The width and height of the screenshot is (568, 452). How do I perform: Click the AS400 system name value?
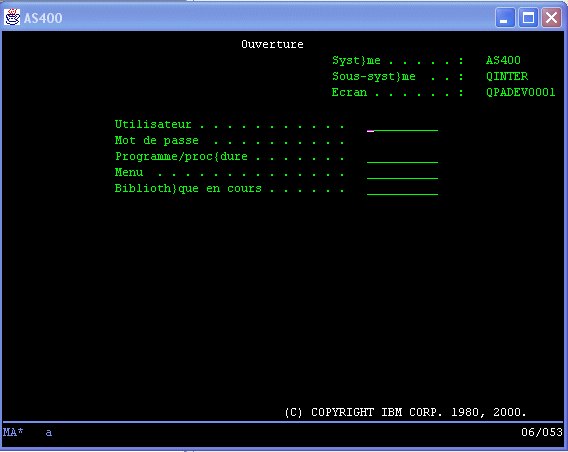[503, 60]
